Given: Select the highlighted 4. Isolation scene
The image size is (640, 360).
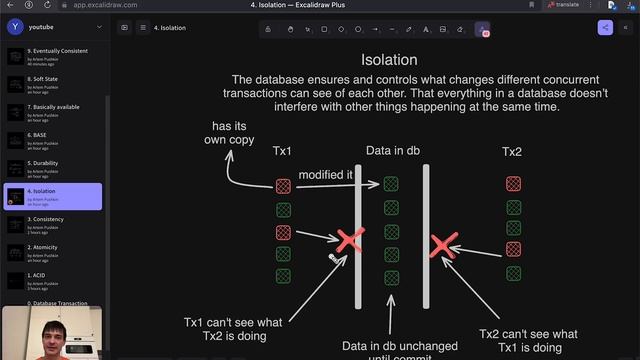Looking at the screenshot, I should point(53,197).
